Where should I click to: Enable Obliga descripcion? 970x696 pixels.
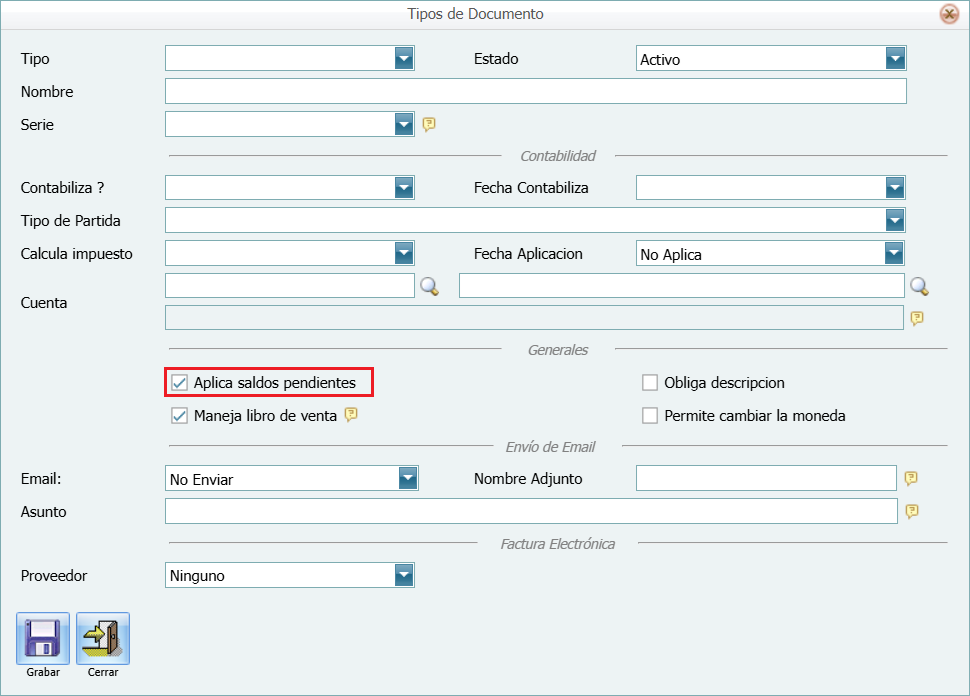click(x=650, y=382)
